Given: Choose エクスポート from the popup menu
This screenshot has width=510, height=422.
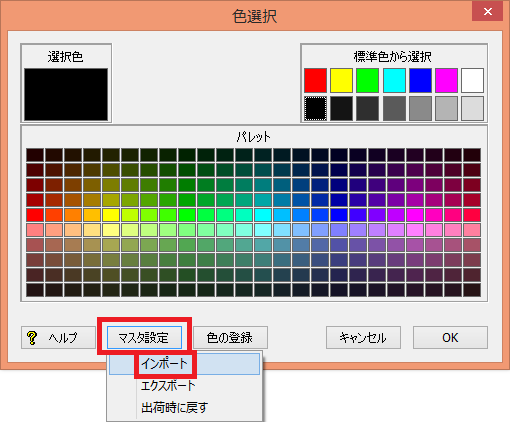Looking at the screenshot, I should click(184, 386).
